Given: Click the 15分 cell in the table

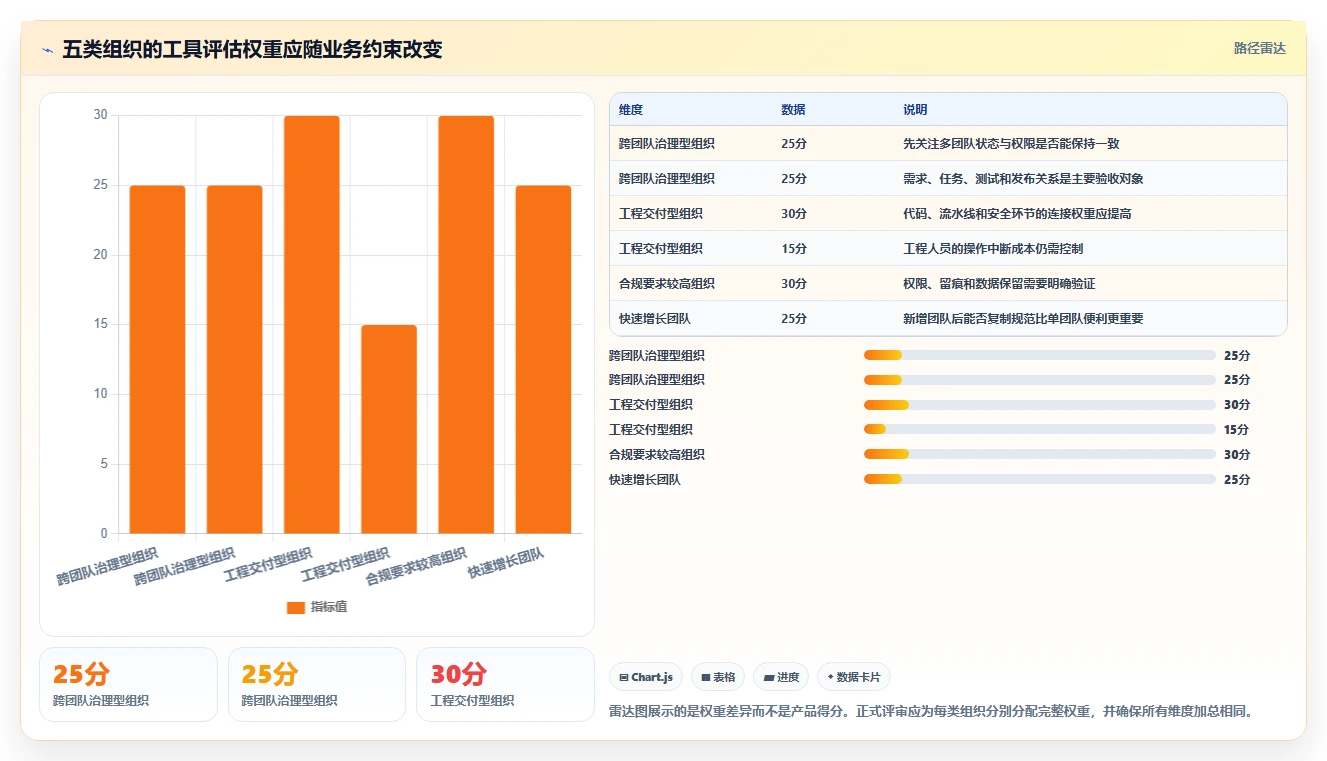Looking at the screenshot, I should point(794,249).
